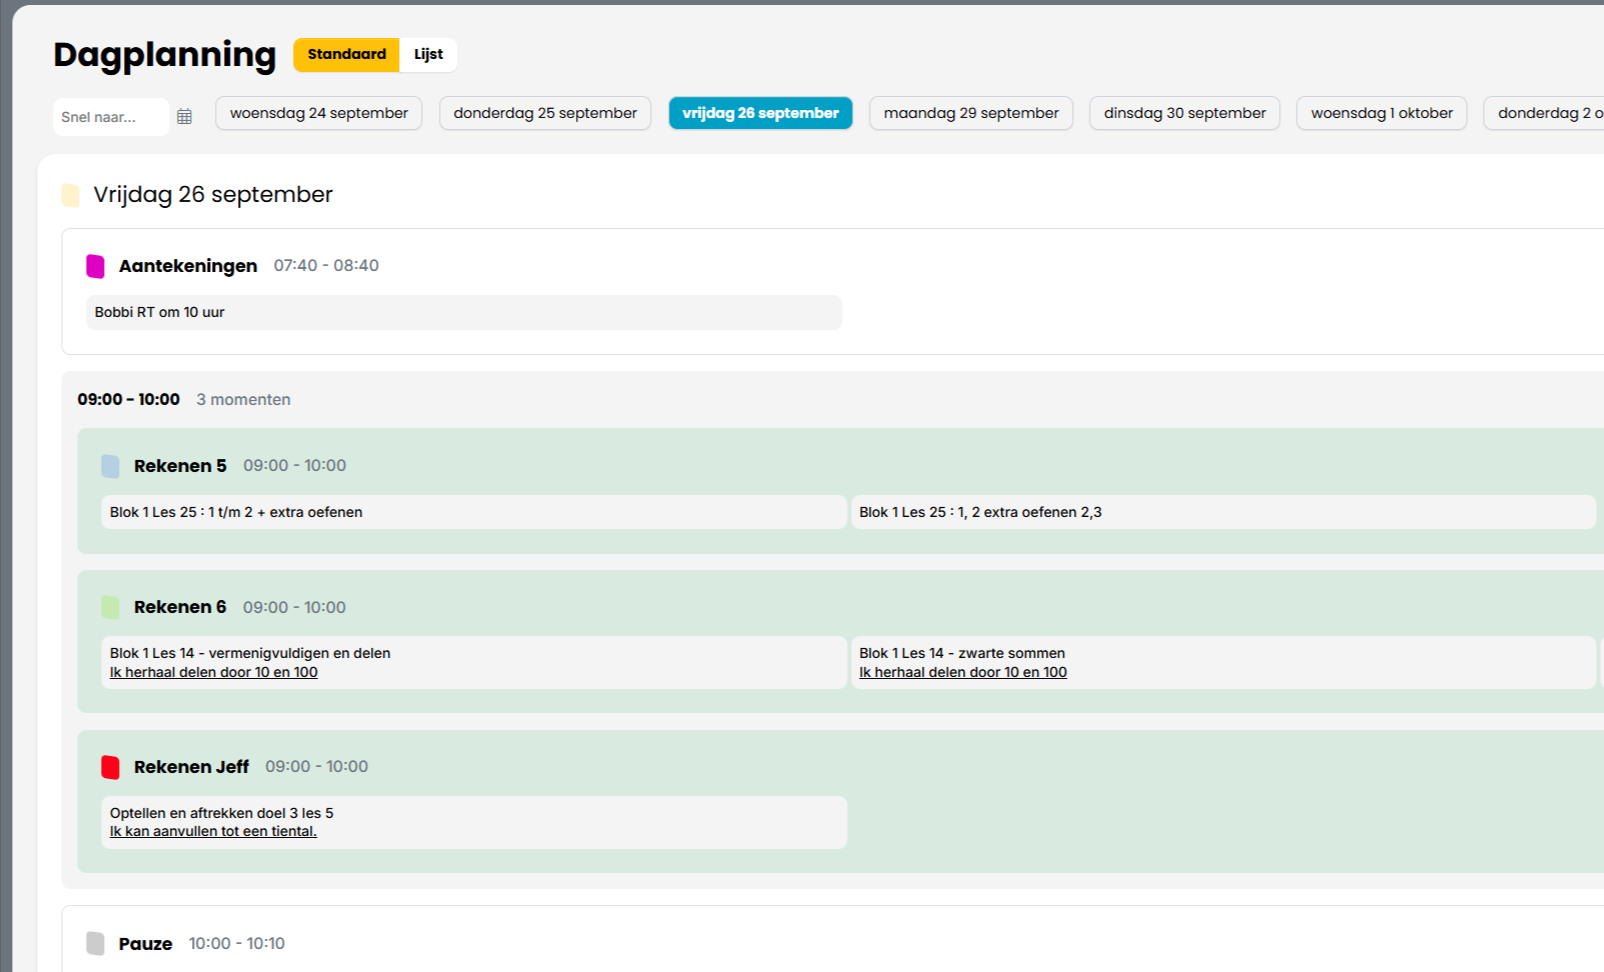
Task: Click the blue Rekenen 5 color marker
Action: pyautogui.click(x=111, y=466)
